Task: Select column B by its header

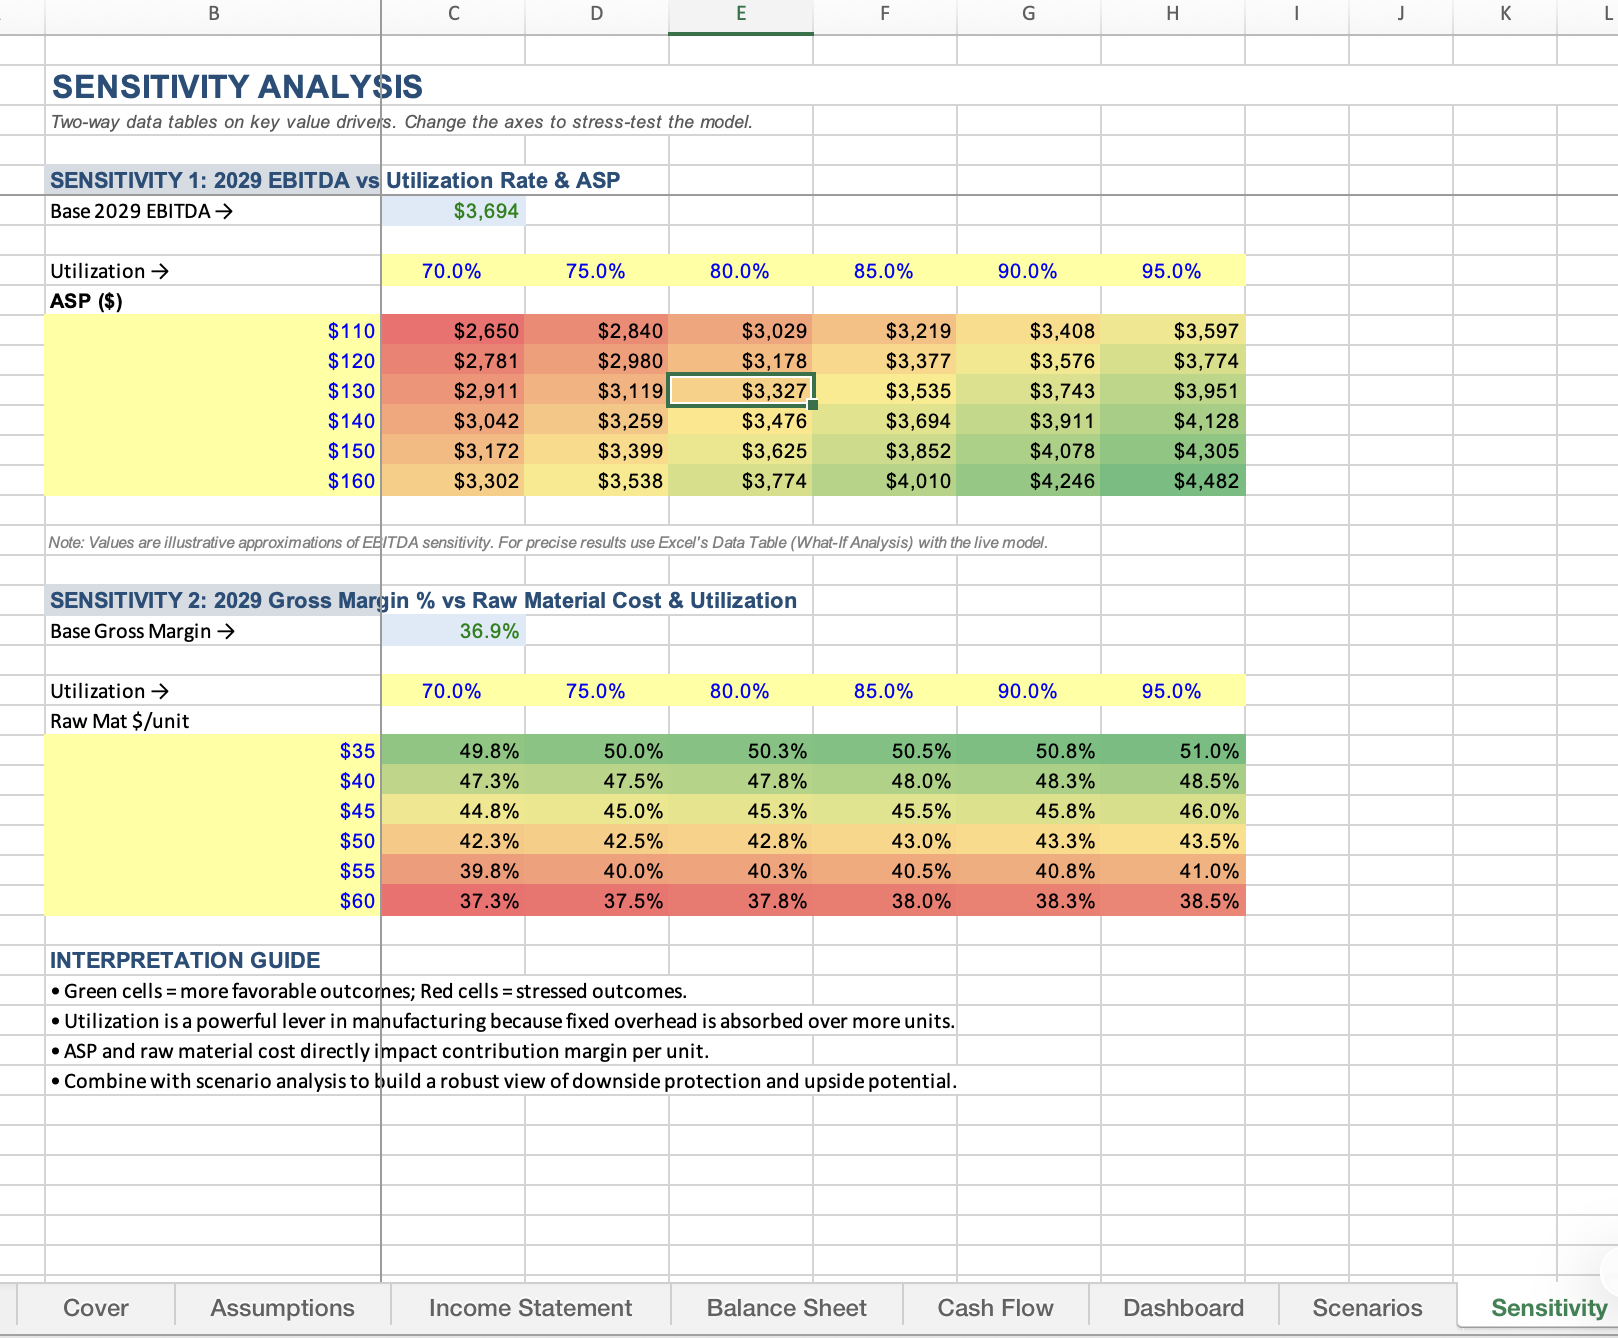Action: [x=213, y=14]
